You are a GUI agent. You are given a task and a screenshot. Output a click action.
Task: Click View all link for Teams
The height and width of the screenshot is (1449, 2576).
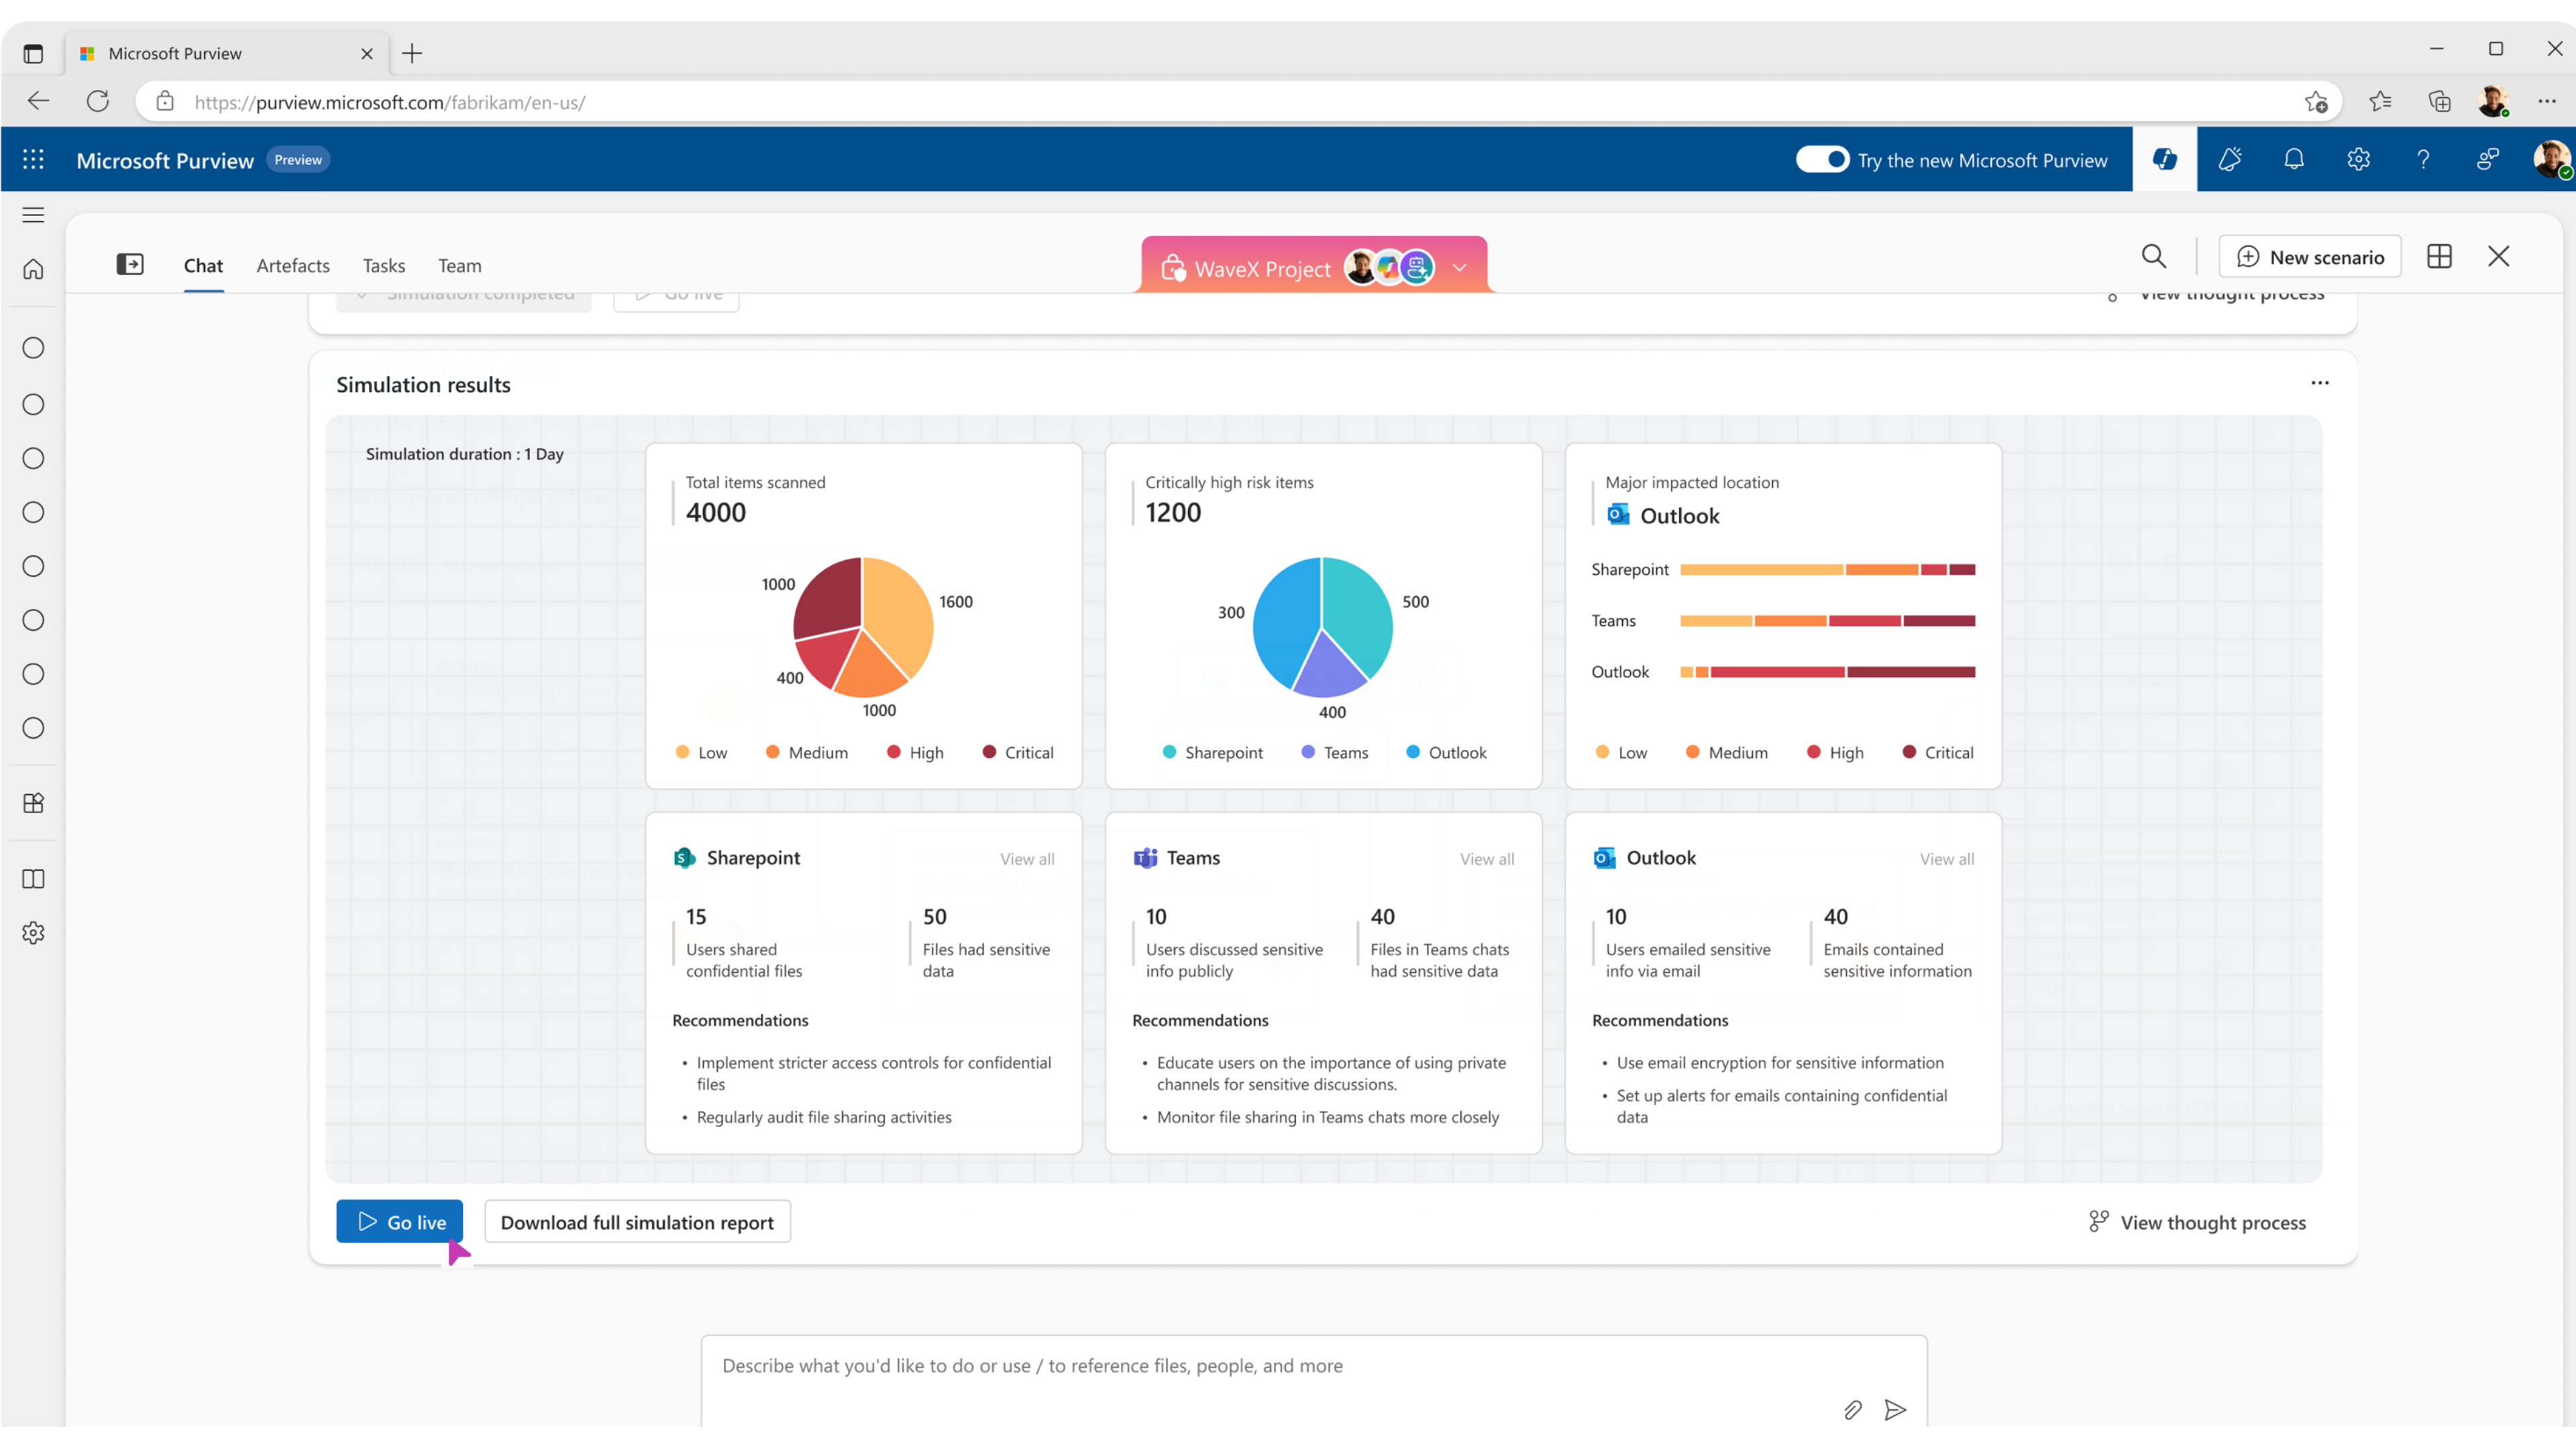1486,858
